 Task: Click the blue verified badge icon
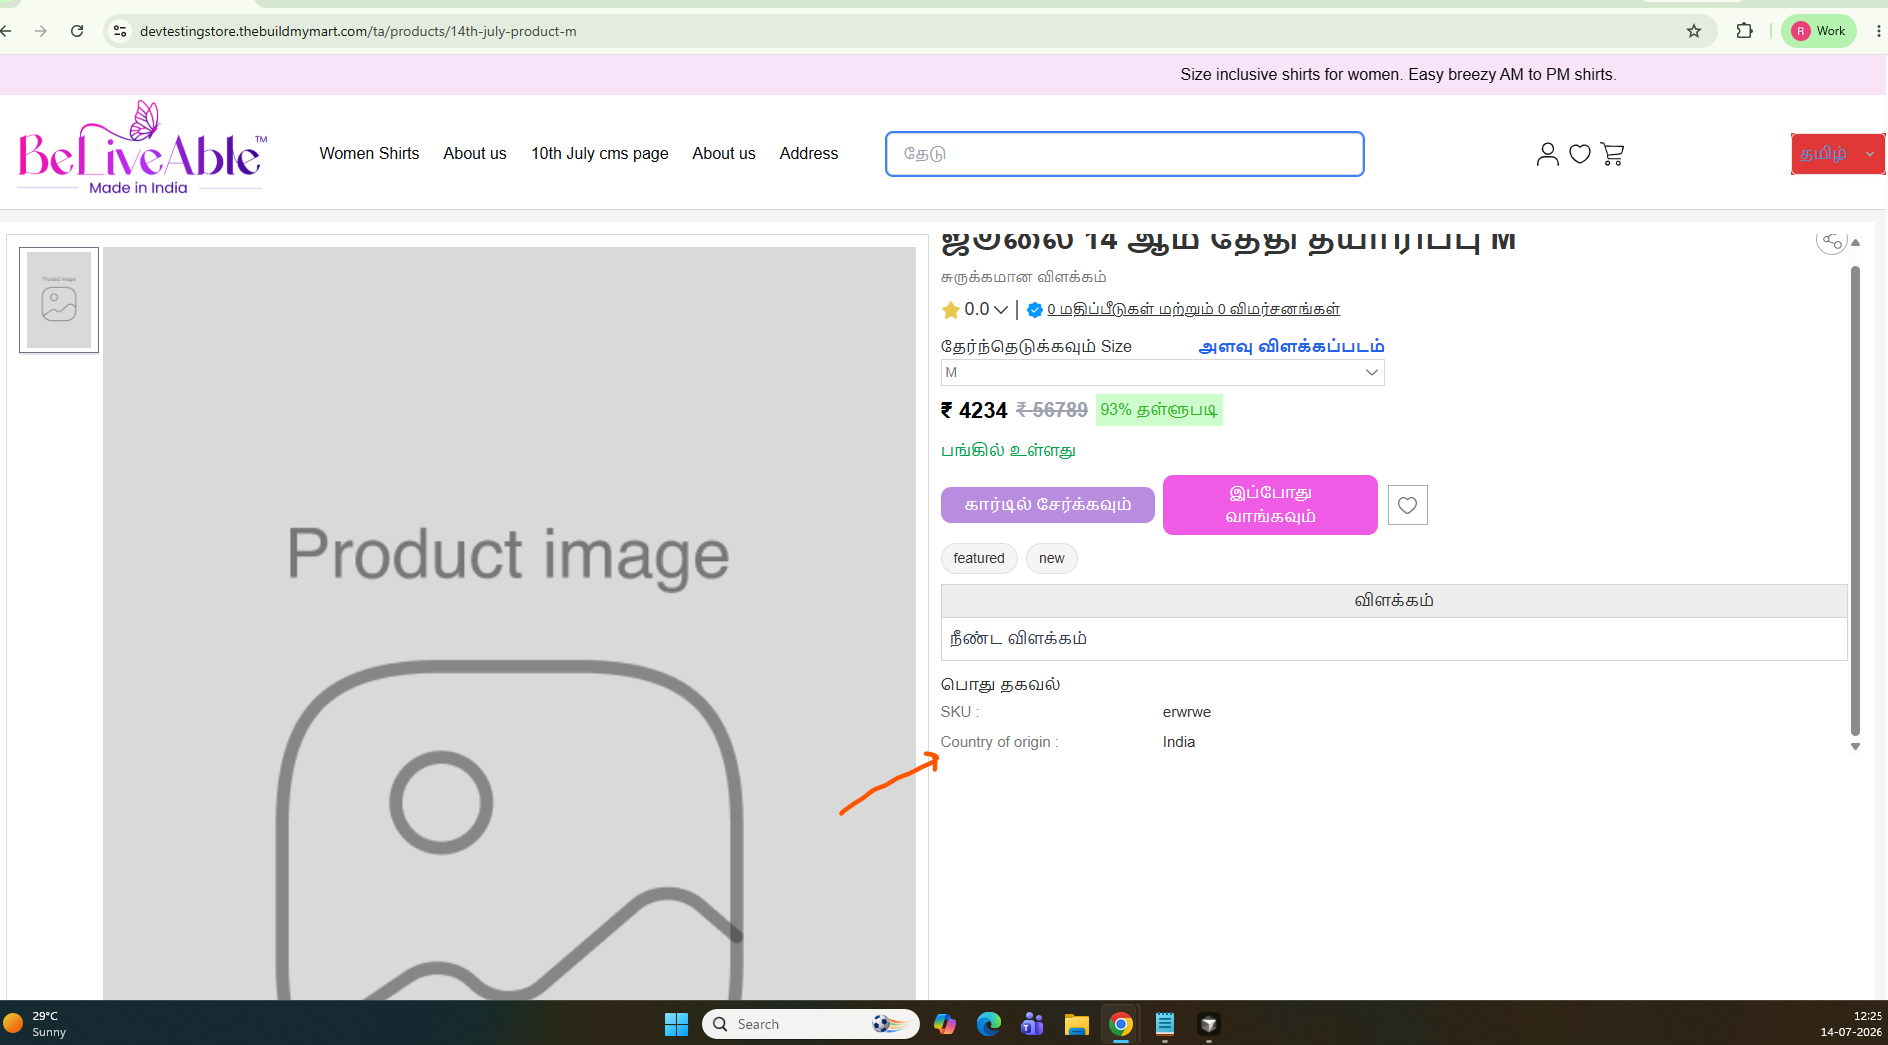1035,310
